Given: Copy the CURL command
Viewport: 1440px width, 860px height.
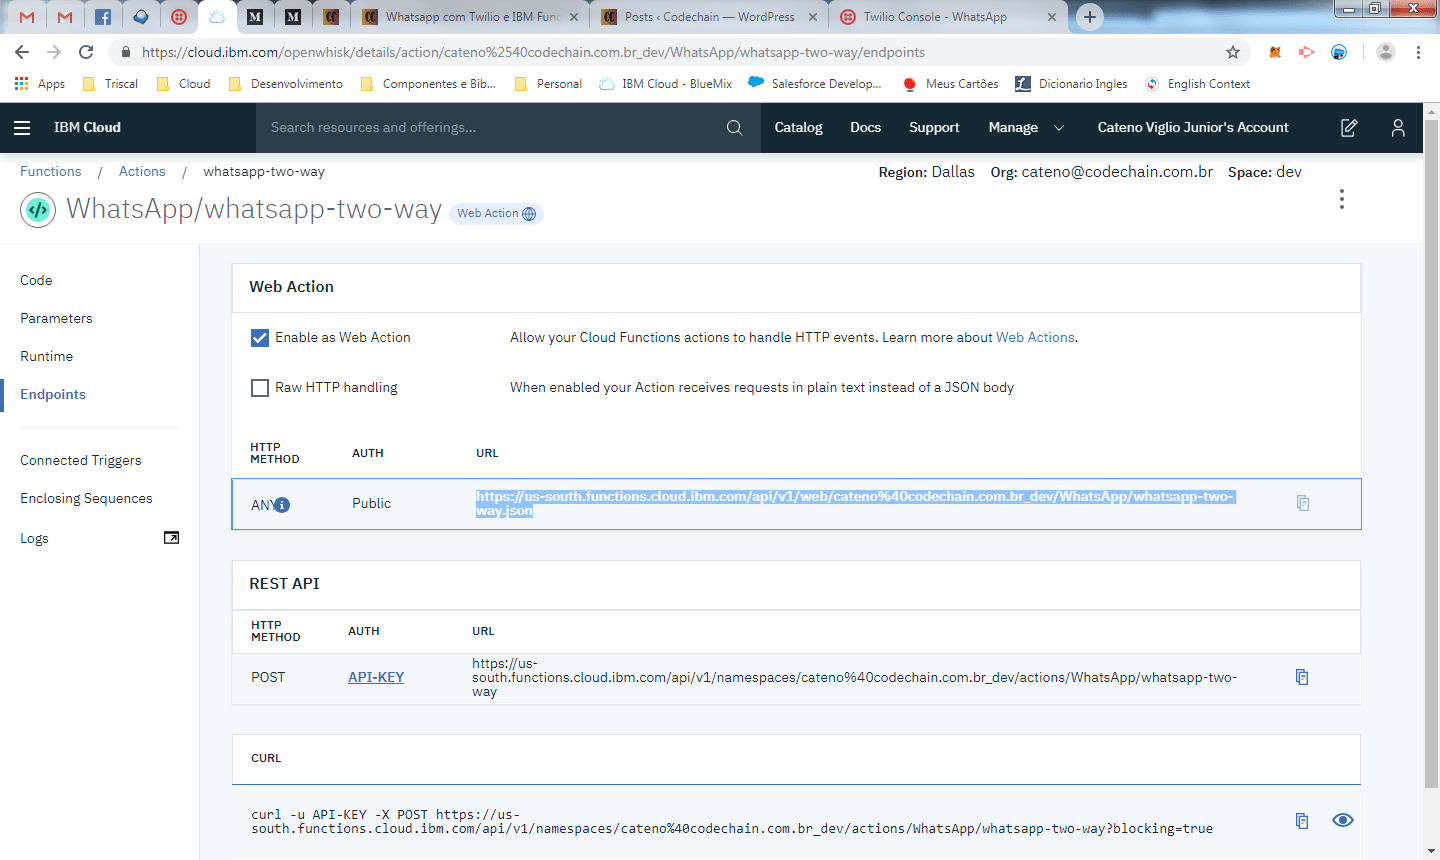Looking at the screenshot, I should click(x=1302, y=821).
